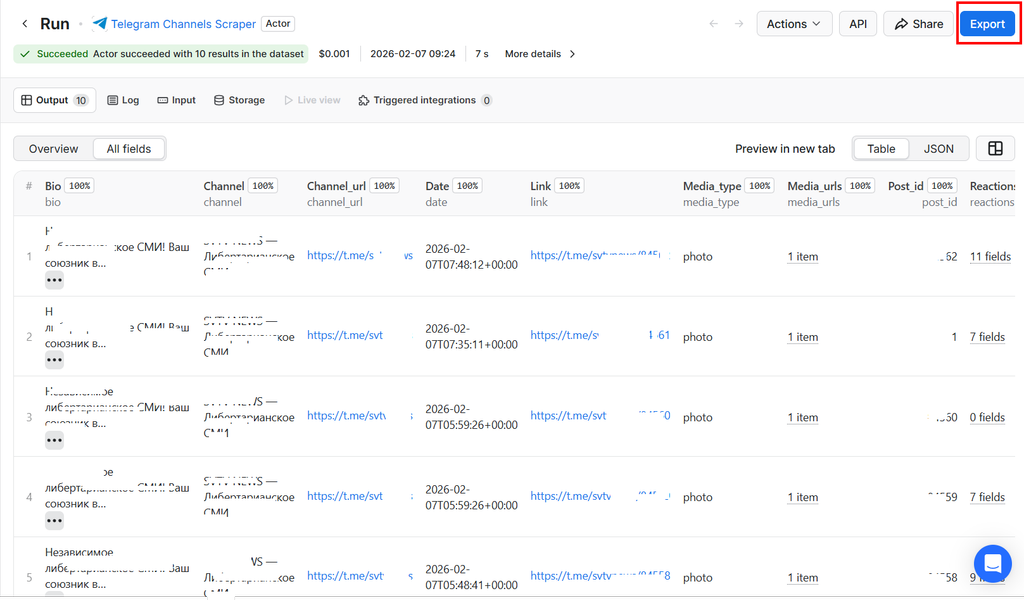Go to the previous run with the left arrow

[x=714, y=24]
